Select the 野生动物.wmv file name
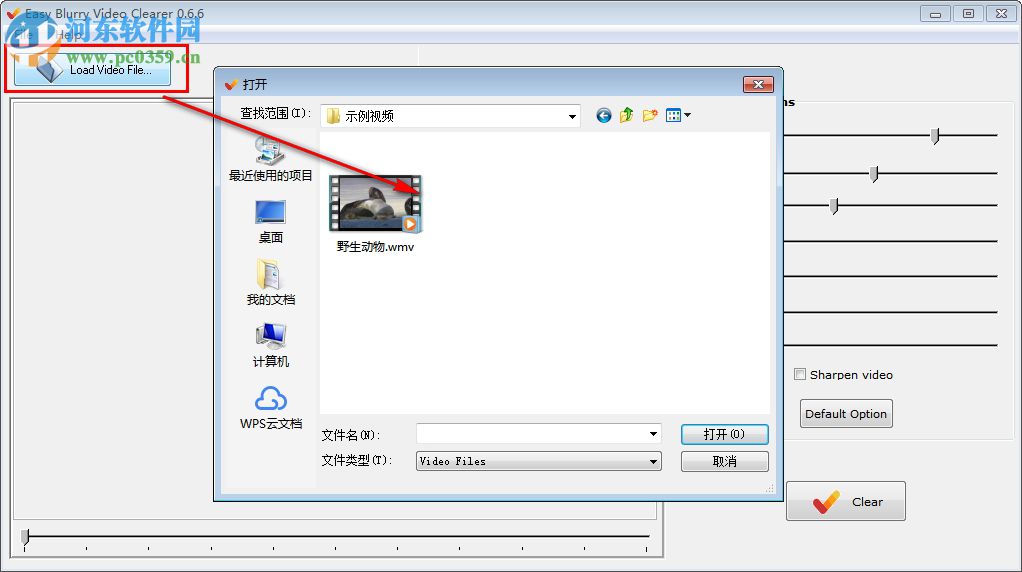 tap(375, 247)
